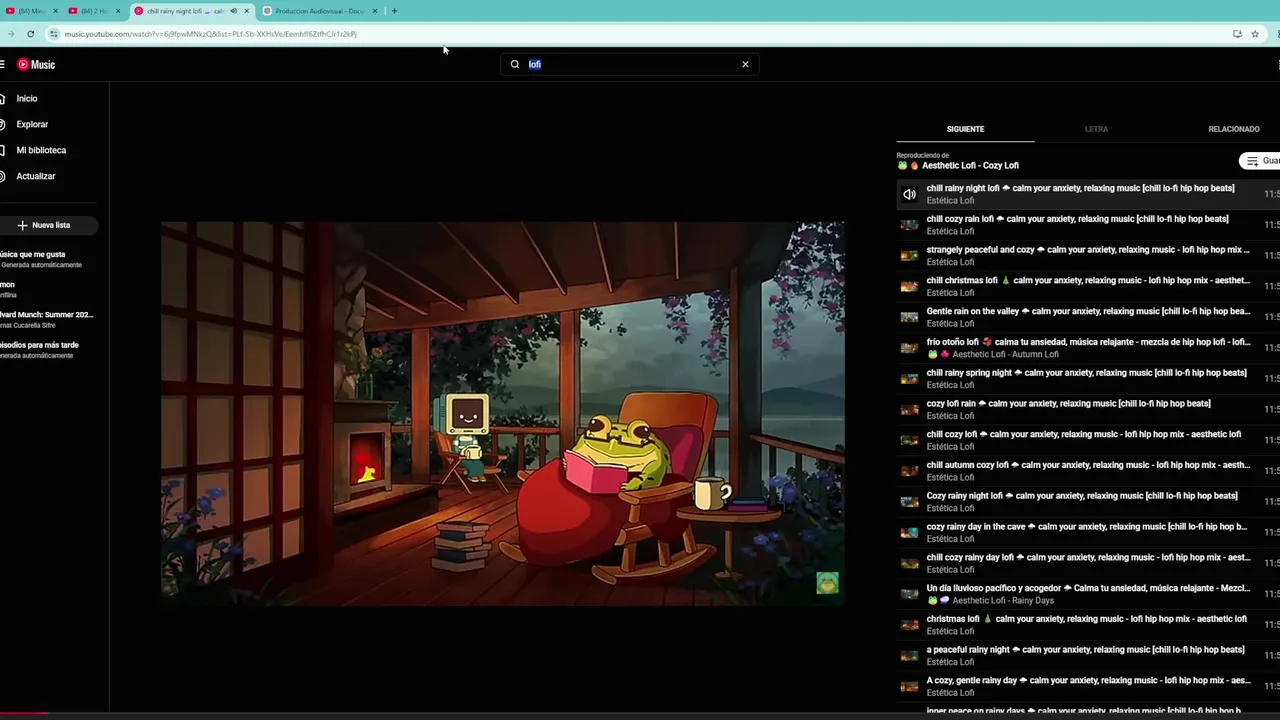Click thumbnail of 'chill cozy rain lofi'
This screenshot has width=1280, height=720.
pyautogui.click(x=909, y=225)
